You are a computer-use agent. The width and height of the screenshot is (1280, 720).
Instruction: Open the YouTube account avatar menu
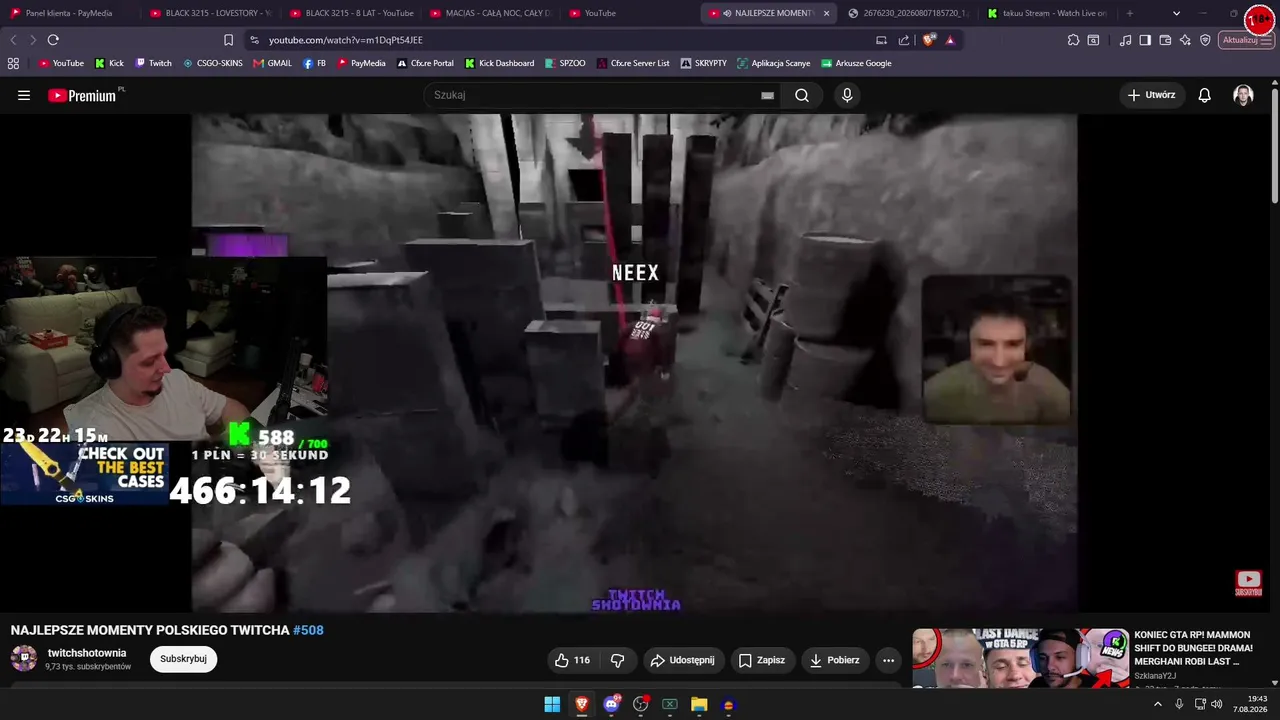point(1243,95)
